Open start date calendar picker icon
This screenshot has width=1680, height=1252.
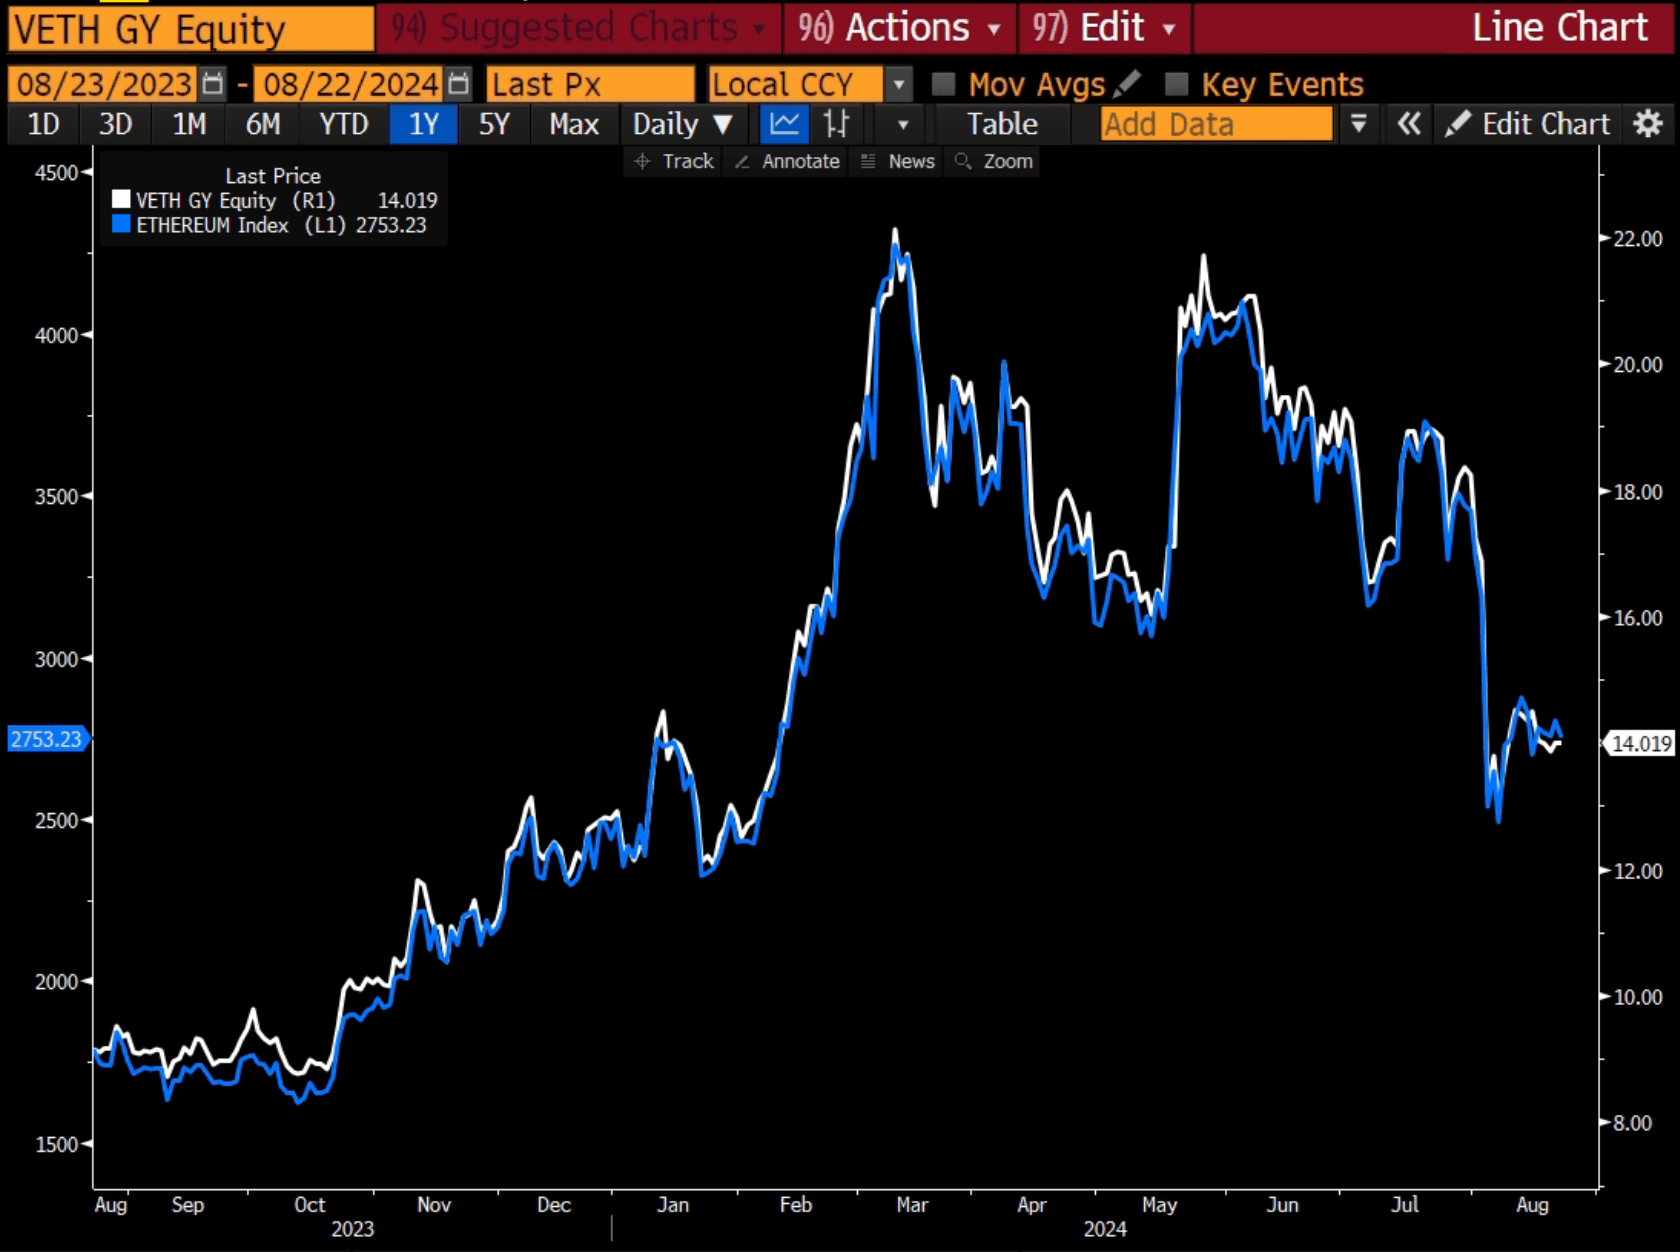click(212, 84)
